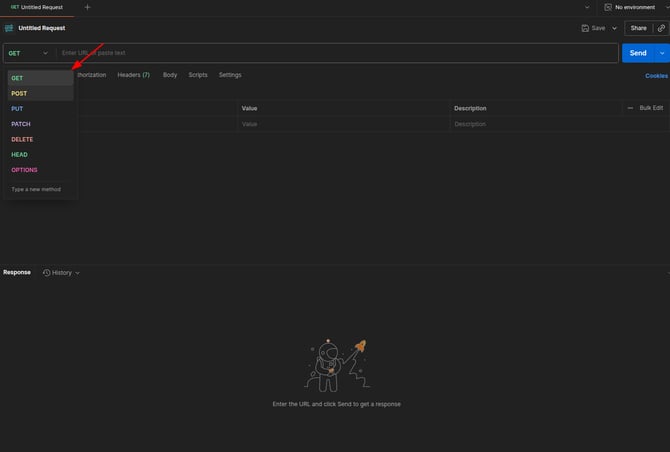
Task: Click the Enter URL input field
Action: [330, 53]
